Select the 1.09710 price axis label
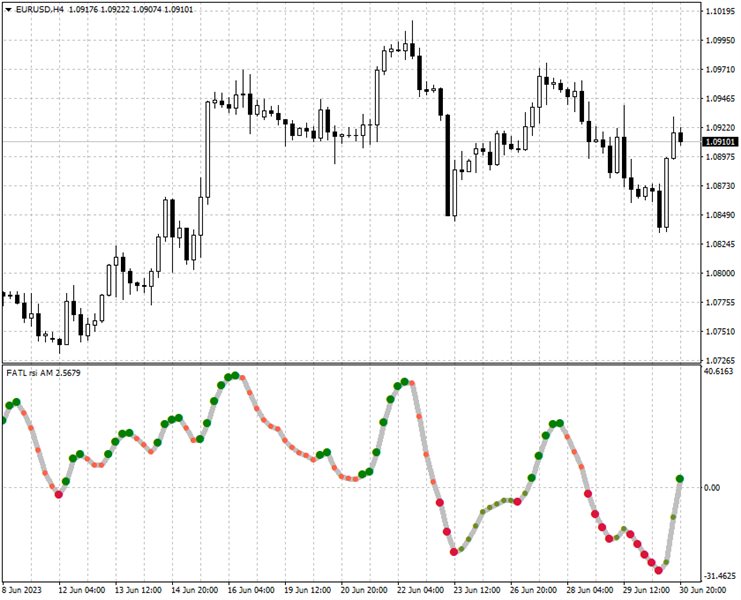Viewport: 741px width, 600px height. point(720,69)
